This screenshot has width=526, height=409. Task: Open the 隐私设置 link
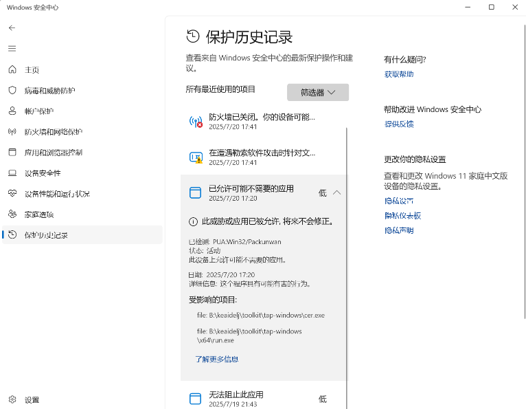(x=399, y=201)
